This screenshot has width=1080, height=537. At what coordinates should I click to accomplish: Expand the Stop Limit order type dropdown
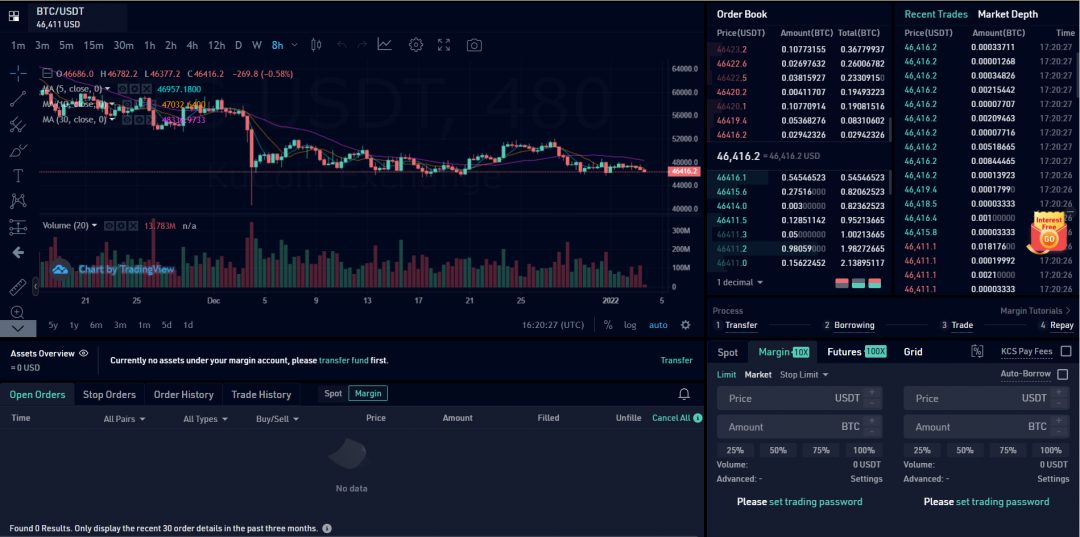click(804, 375)
